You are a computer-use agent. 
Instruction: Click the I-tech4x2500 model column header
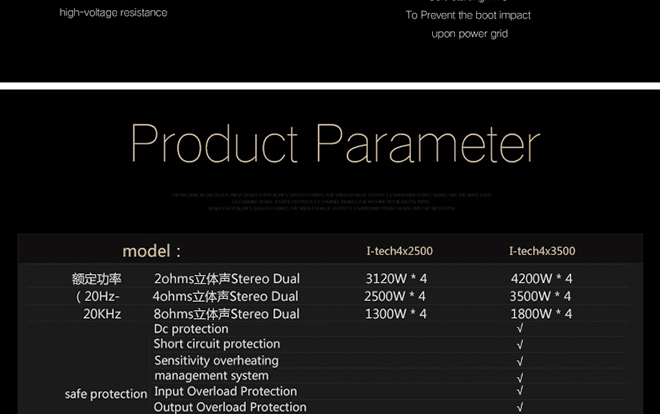[399, 251]
